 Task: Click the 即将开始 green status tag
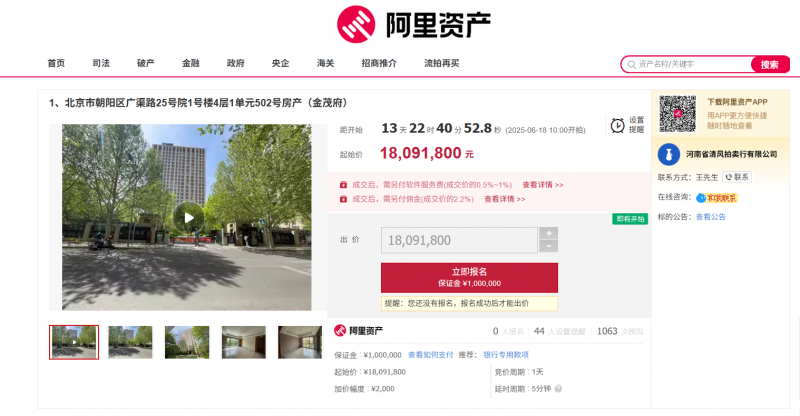point(630,219)
